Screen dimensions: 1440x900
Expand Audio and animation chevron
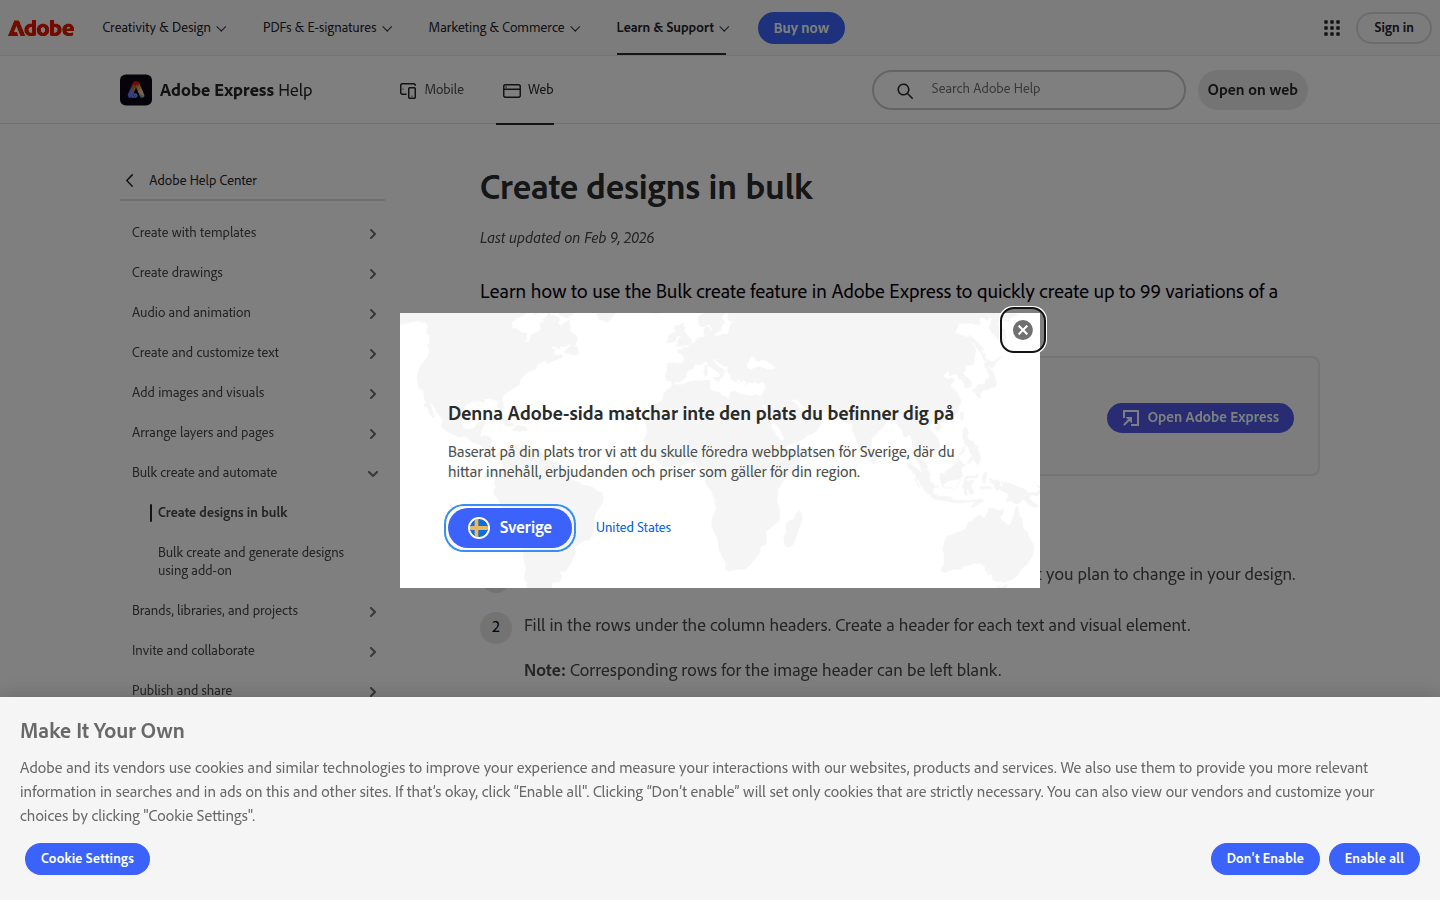click(373, 314)
